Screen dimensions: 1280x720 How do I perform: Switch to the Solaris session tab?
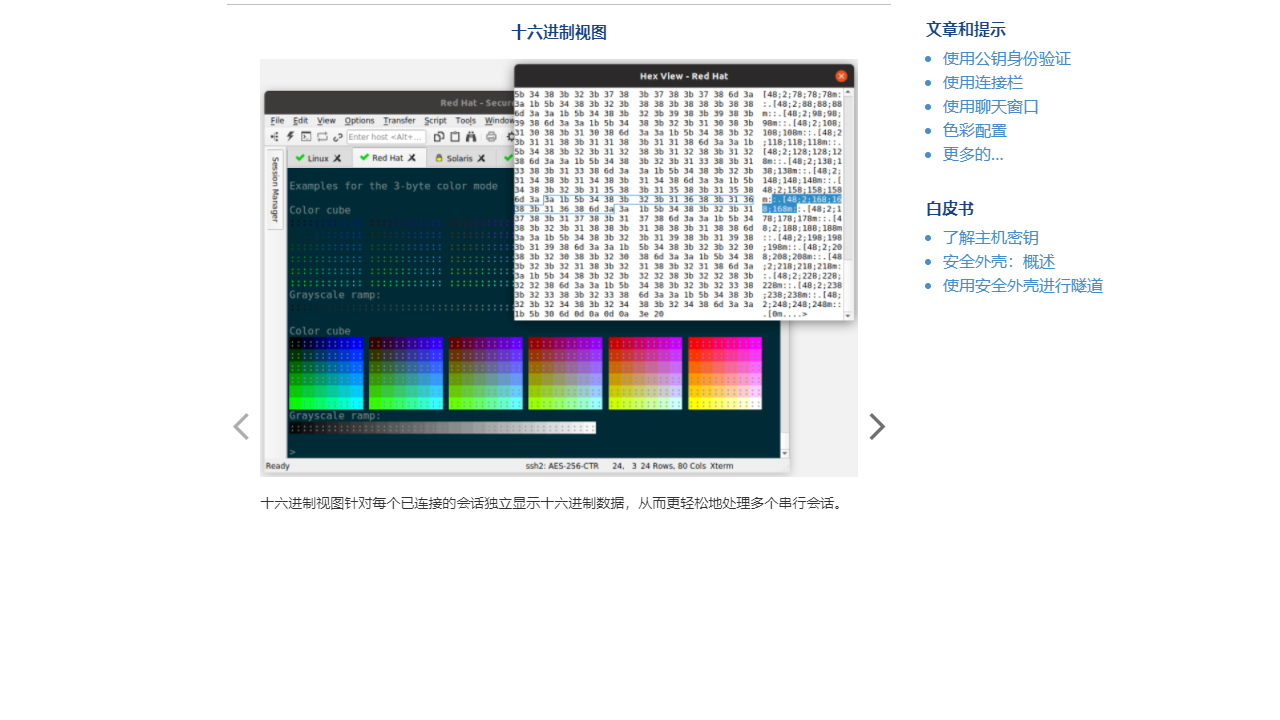tap(461, 158)
